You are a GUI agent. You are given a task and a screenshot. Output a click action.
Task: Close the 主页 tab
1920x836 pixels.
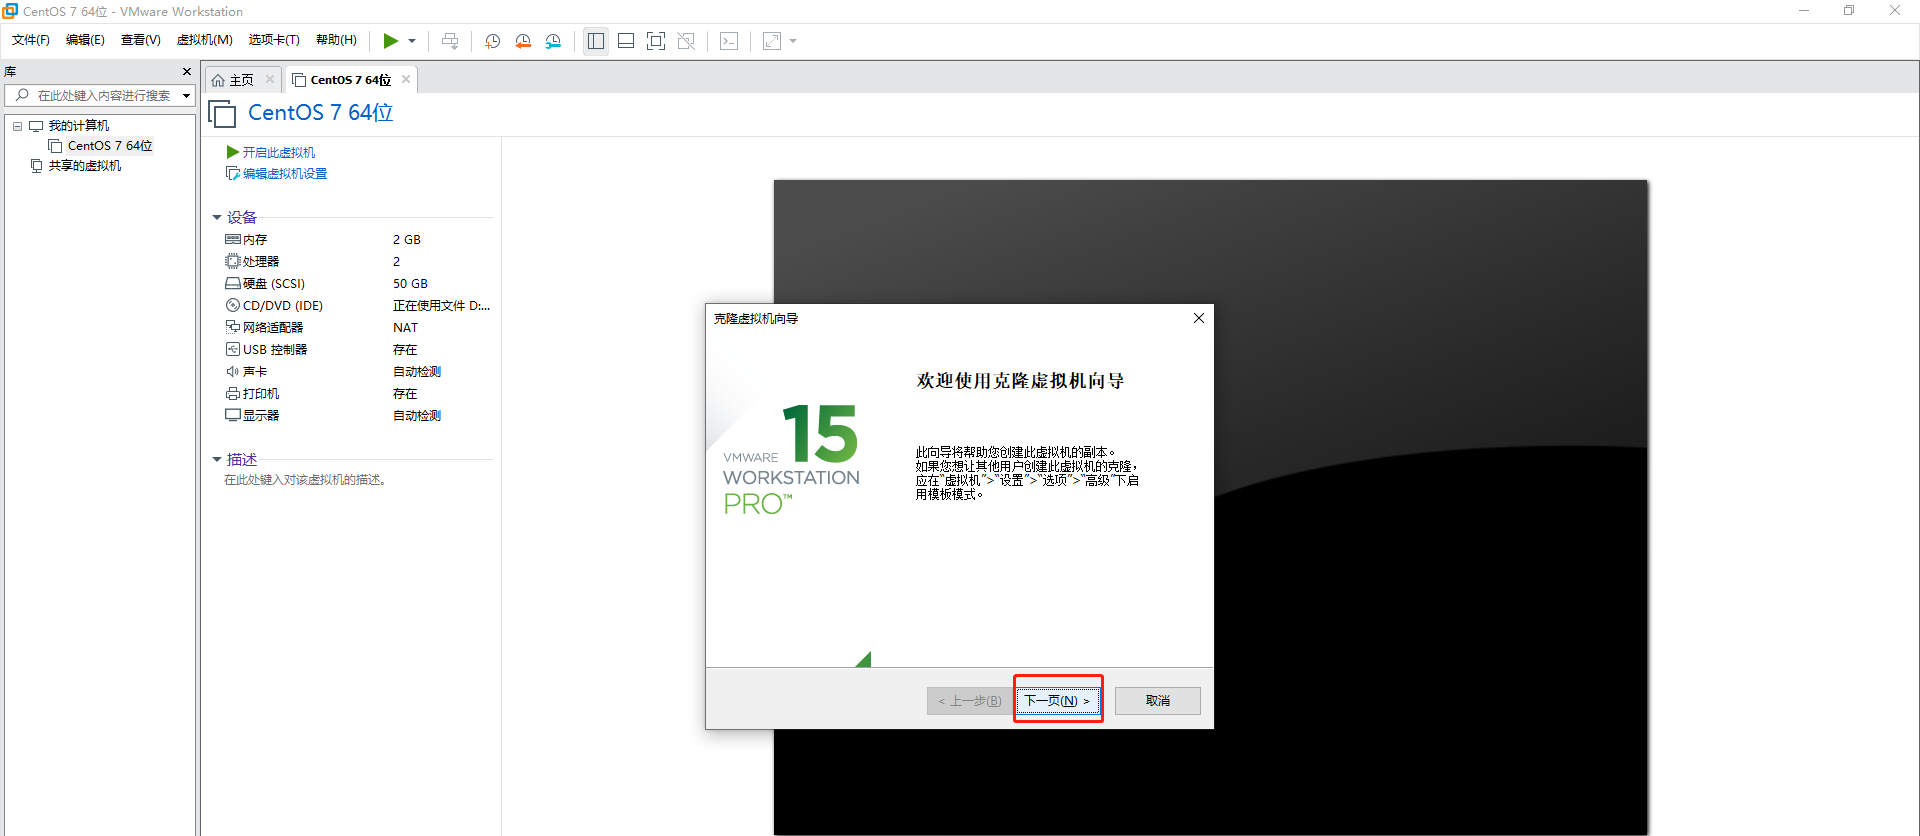(x=270, y=79)
